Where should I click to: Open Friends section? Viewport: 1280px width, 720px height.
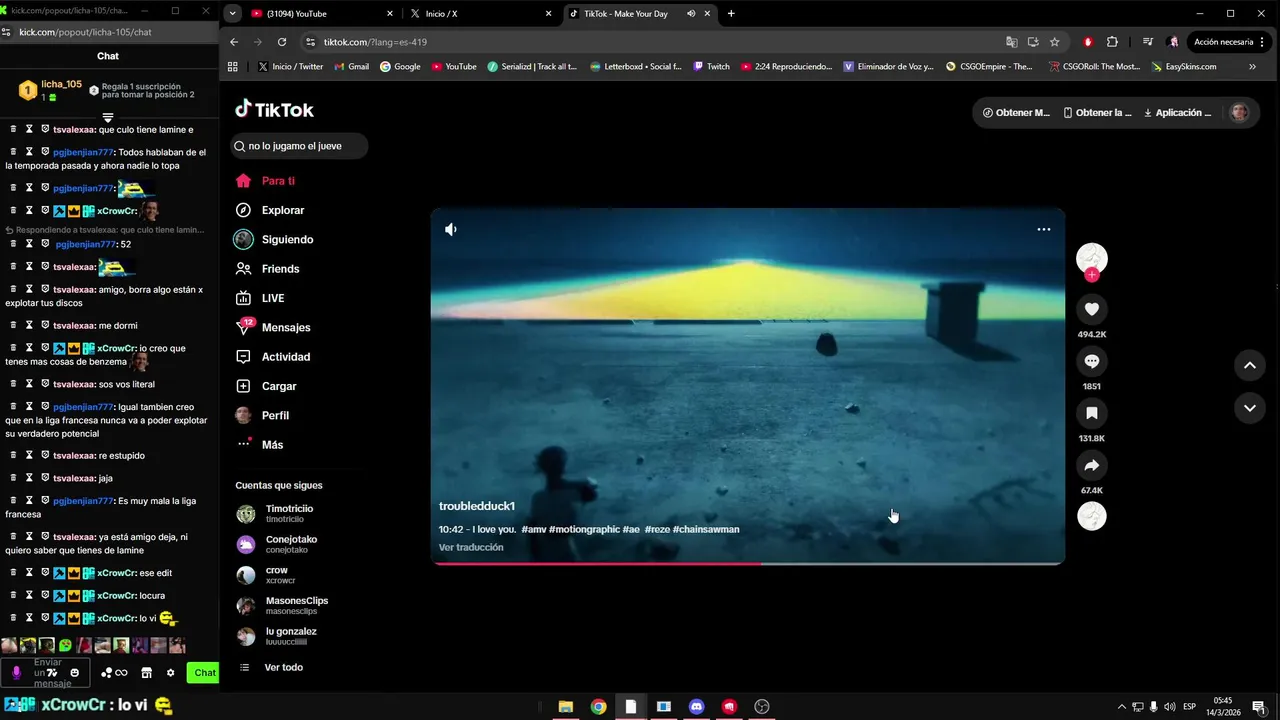click(x=267, y=269)
